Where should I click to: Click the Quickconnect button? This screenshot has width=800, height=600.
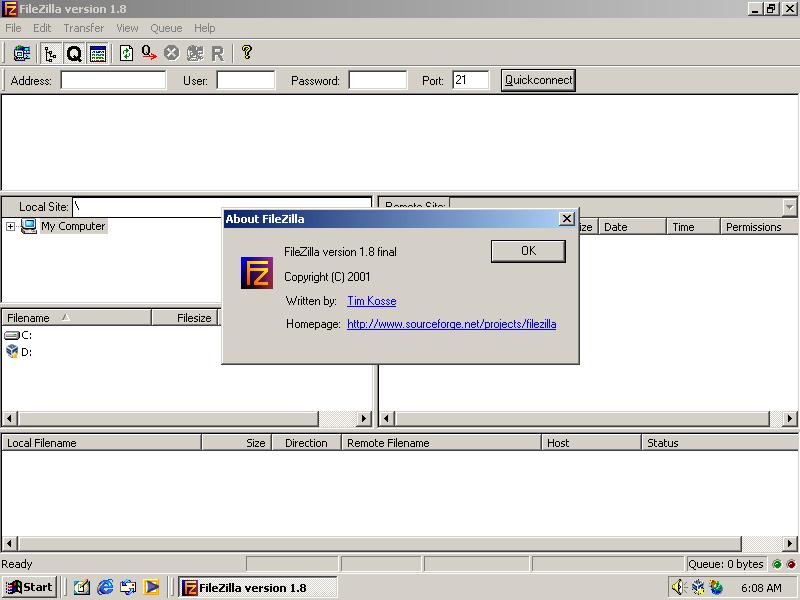538,80
